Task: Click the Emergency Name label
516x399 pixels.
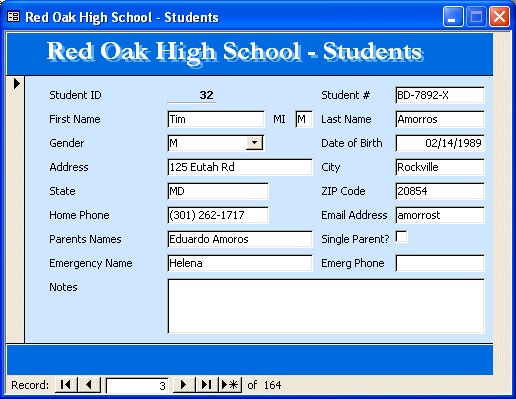Action: pyautogui.click(x=91, y=263)
